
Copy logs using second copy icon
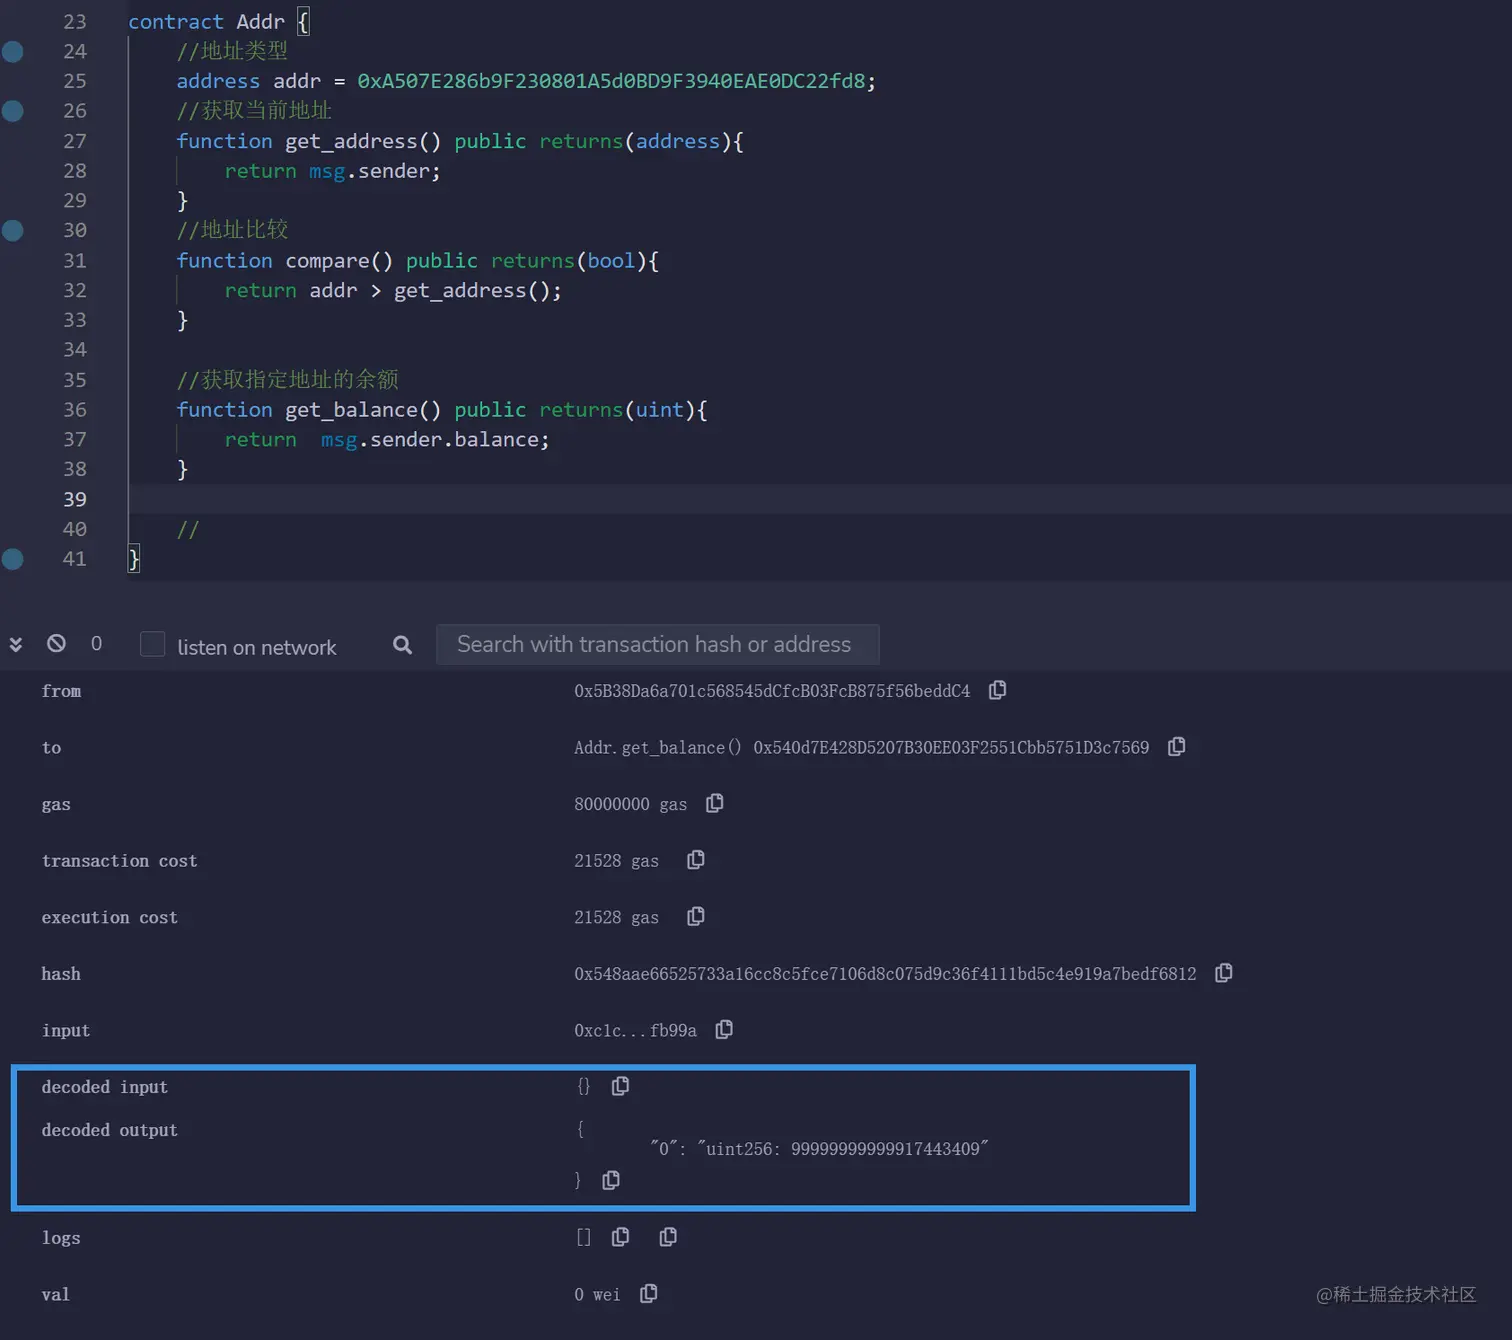[x=668, y=1237]
